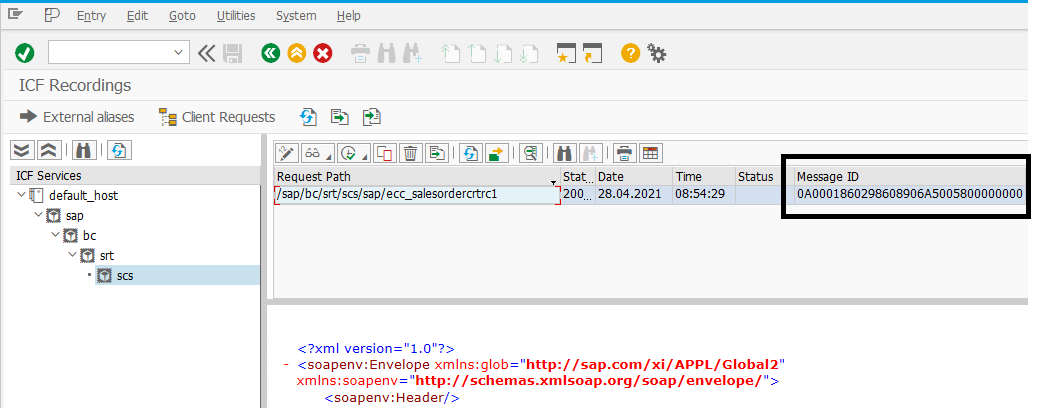This screenshot has height=408, width=1044.
Task: Click the binoculars Find icon above ICF Services
Action: [85, 150]
